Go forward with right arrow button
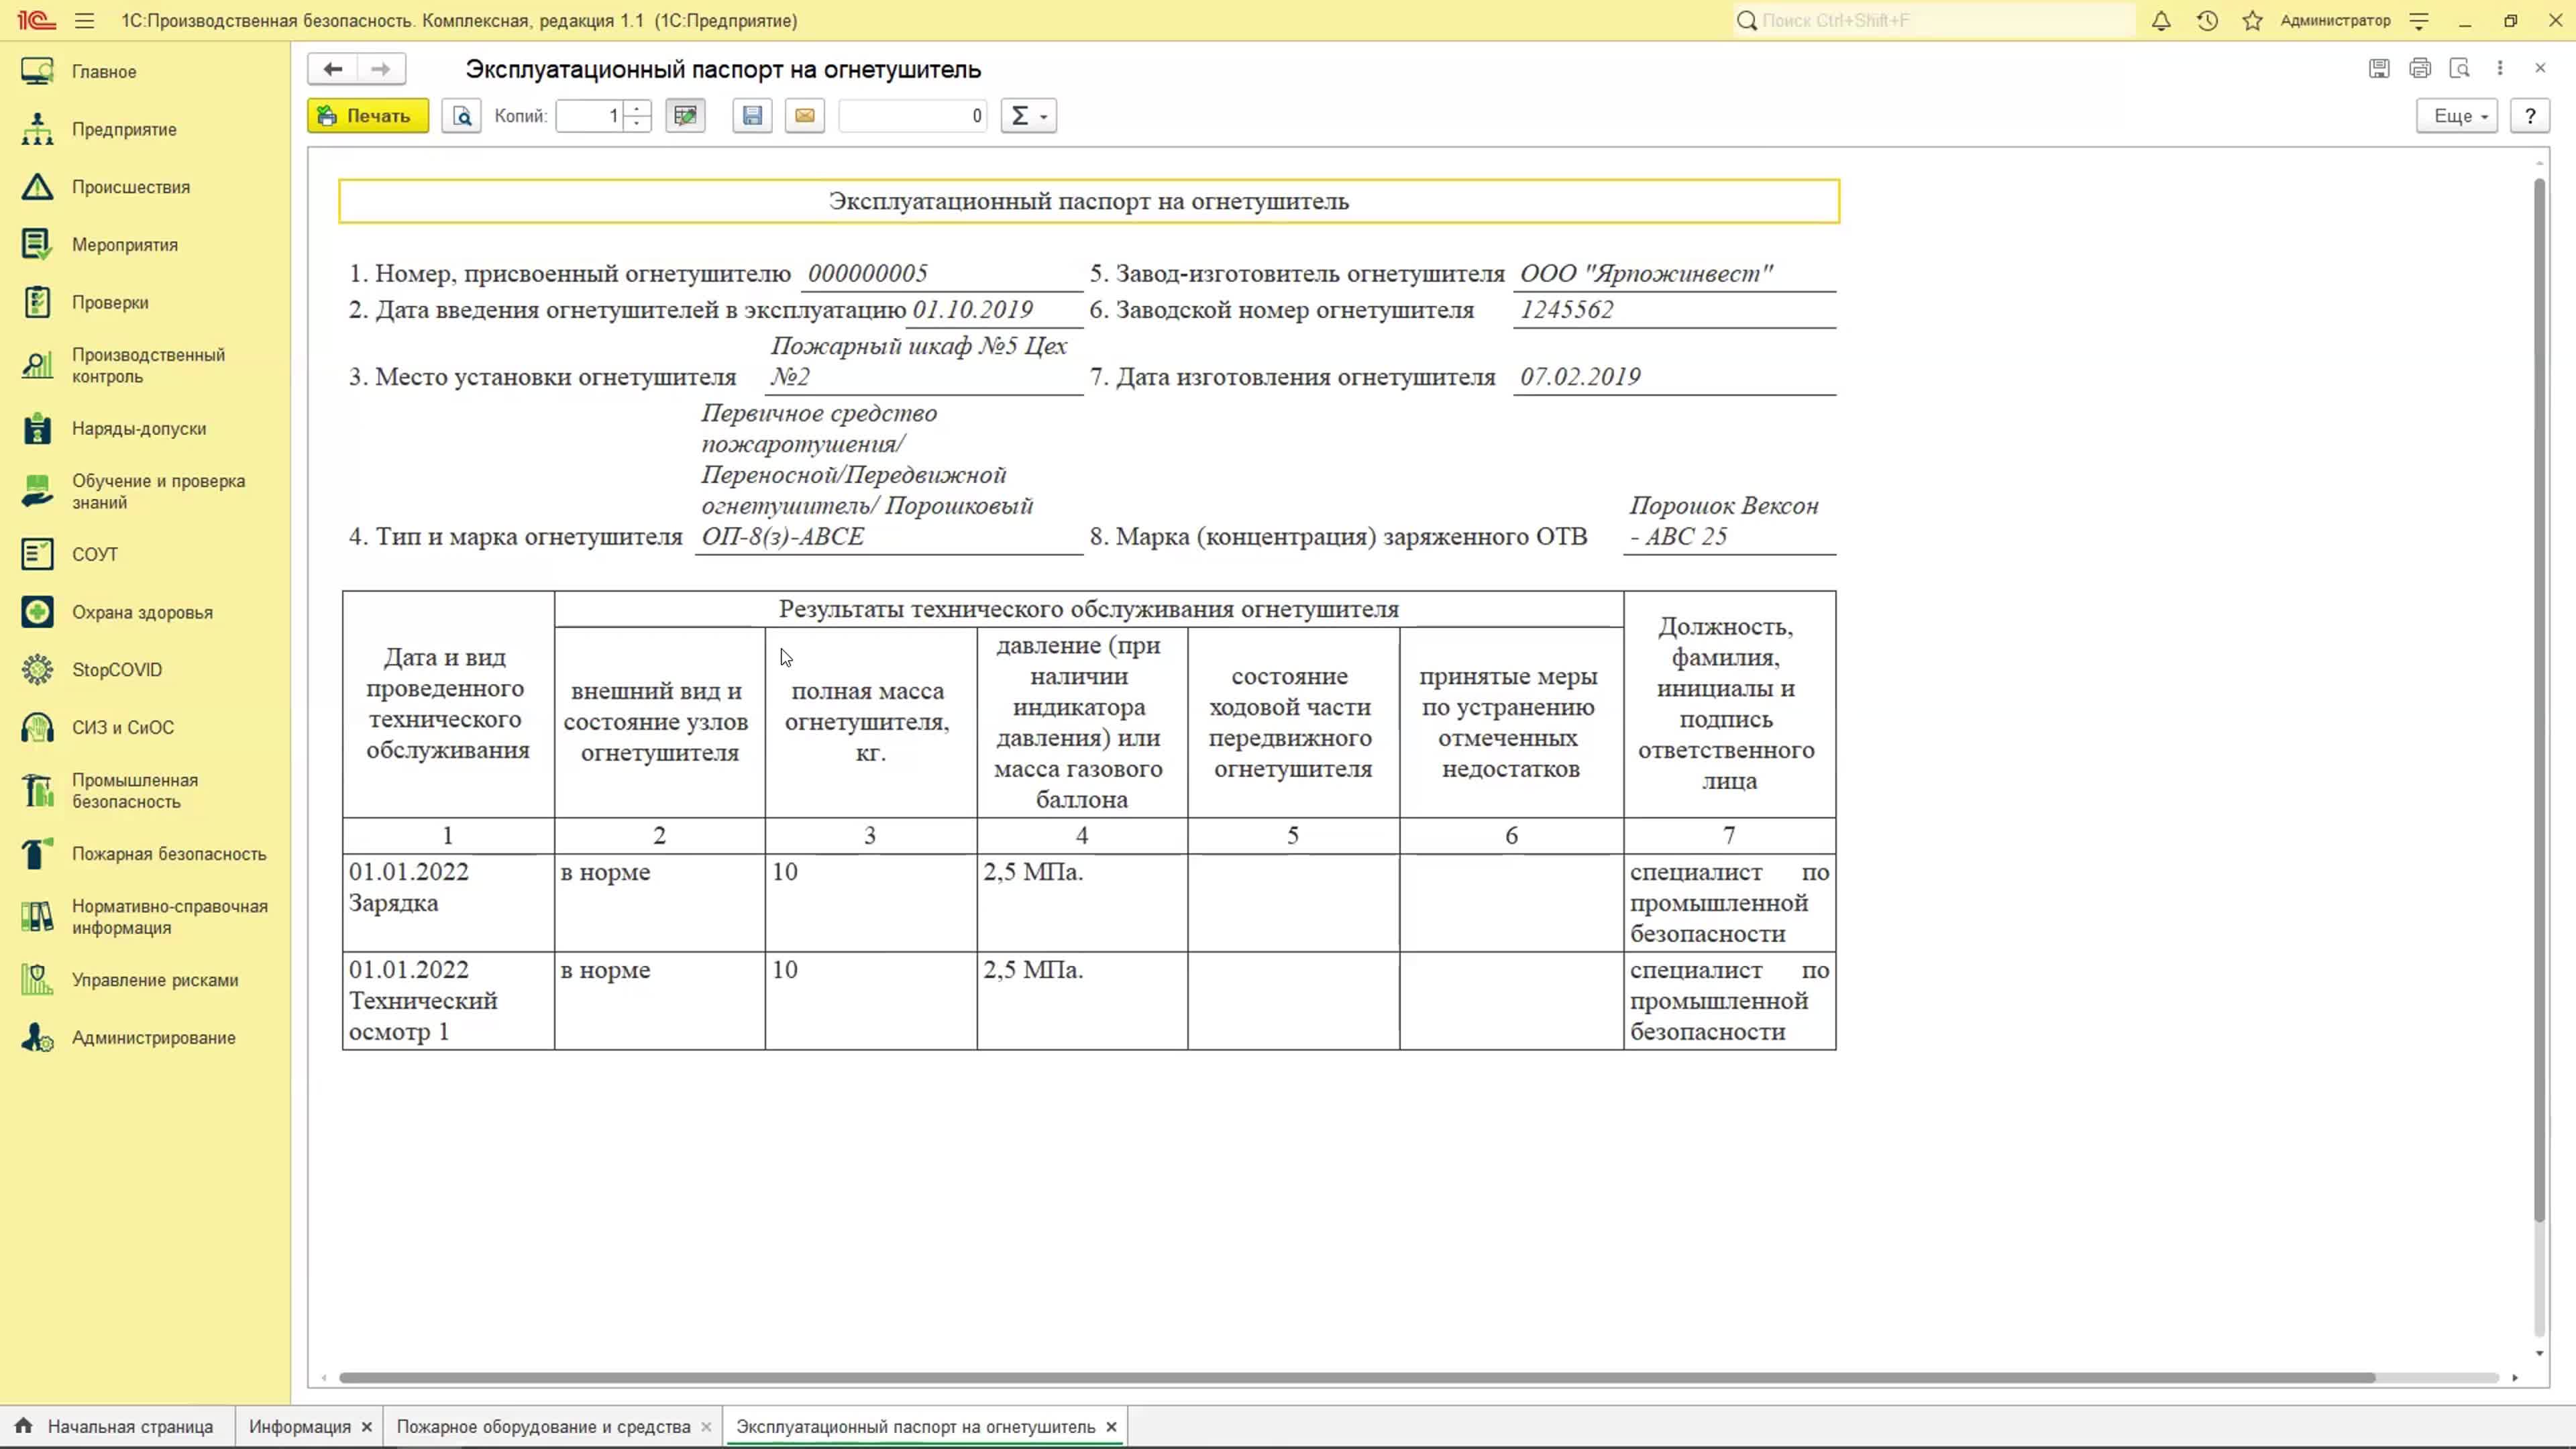2576x1449 pixels. click(x=381, y=69)
